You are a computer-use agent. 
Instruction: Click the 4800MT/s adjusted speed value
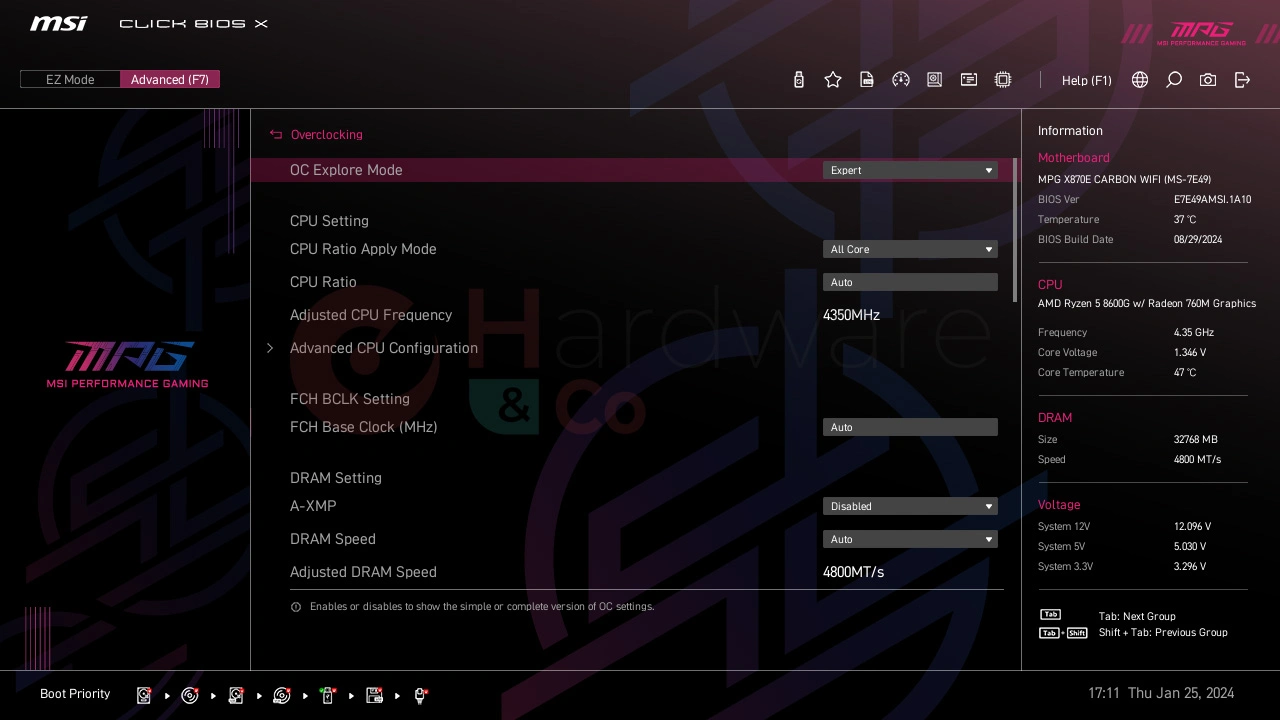pyautogui.click(x=853, y=572)
